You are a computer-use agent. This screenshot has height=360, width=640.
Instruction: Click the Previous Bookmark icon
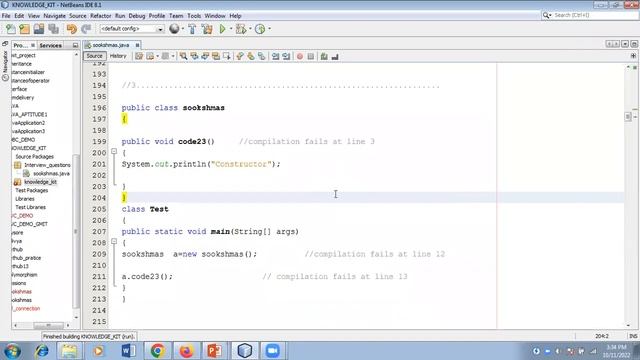point(240,56)
